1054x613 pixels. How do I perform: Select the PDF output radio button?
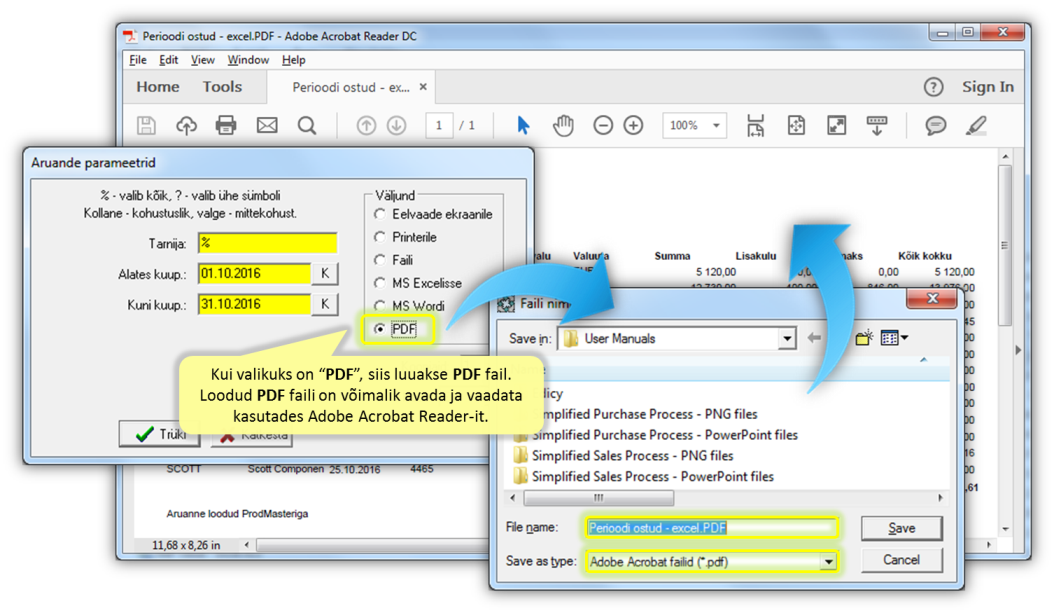[380, 329]
